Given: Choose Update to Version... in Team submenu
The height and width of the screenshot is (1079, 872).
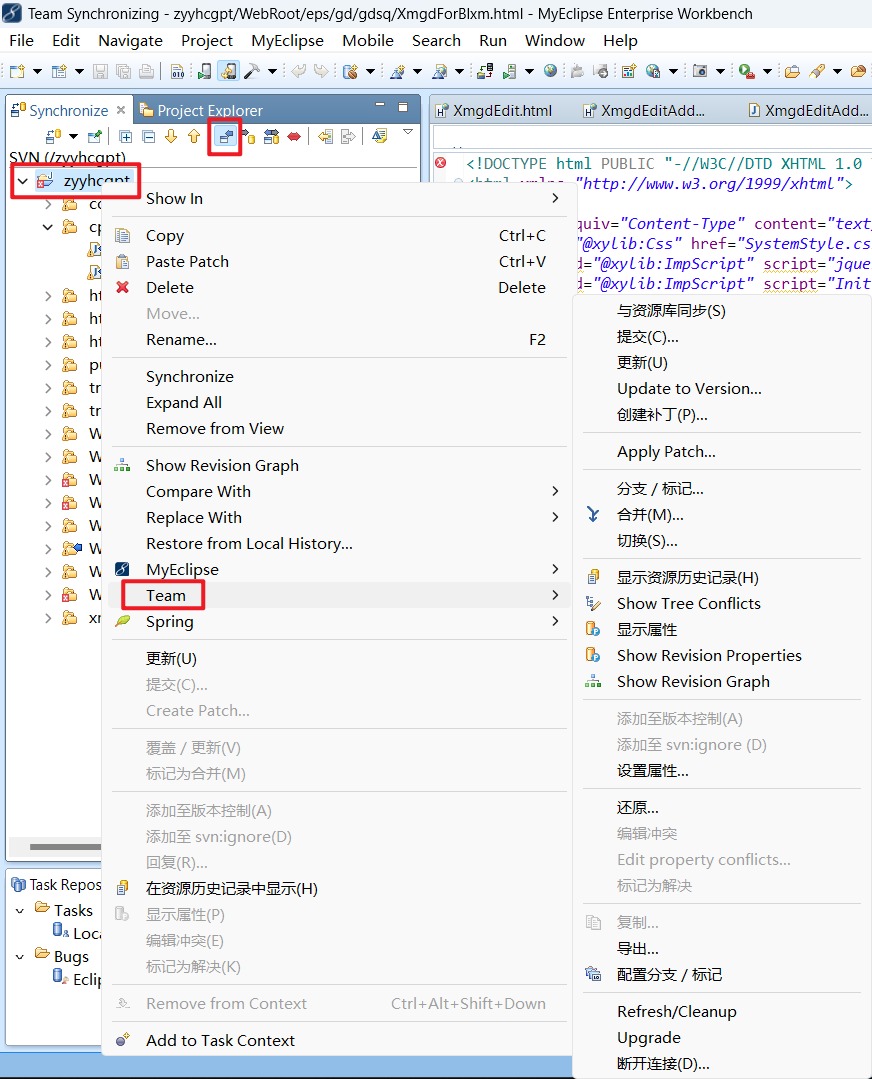Looking at the screenshot, I should click(723, 389).
